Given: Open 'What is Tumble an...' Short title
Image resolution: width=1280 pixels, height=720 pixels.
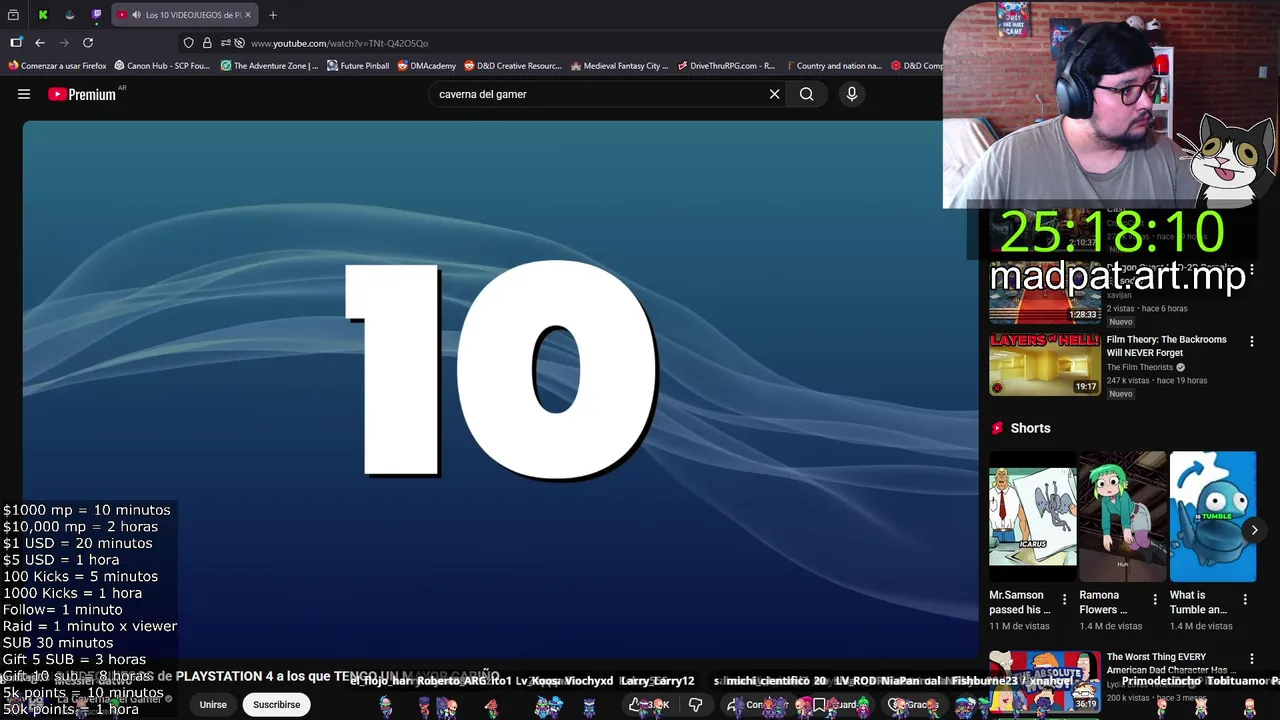Looking at the screenshot, I should point(1198,602).
